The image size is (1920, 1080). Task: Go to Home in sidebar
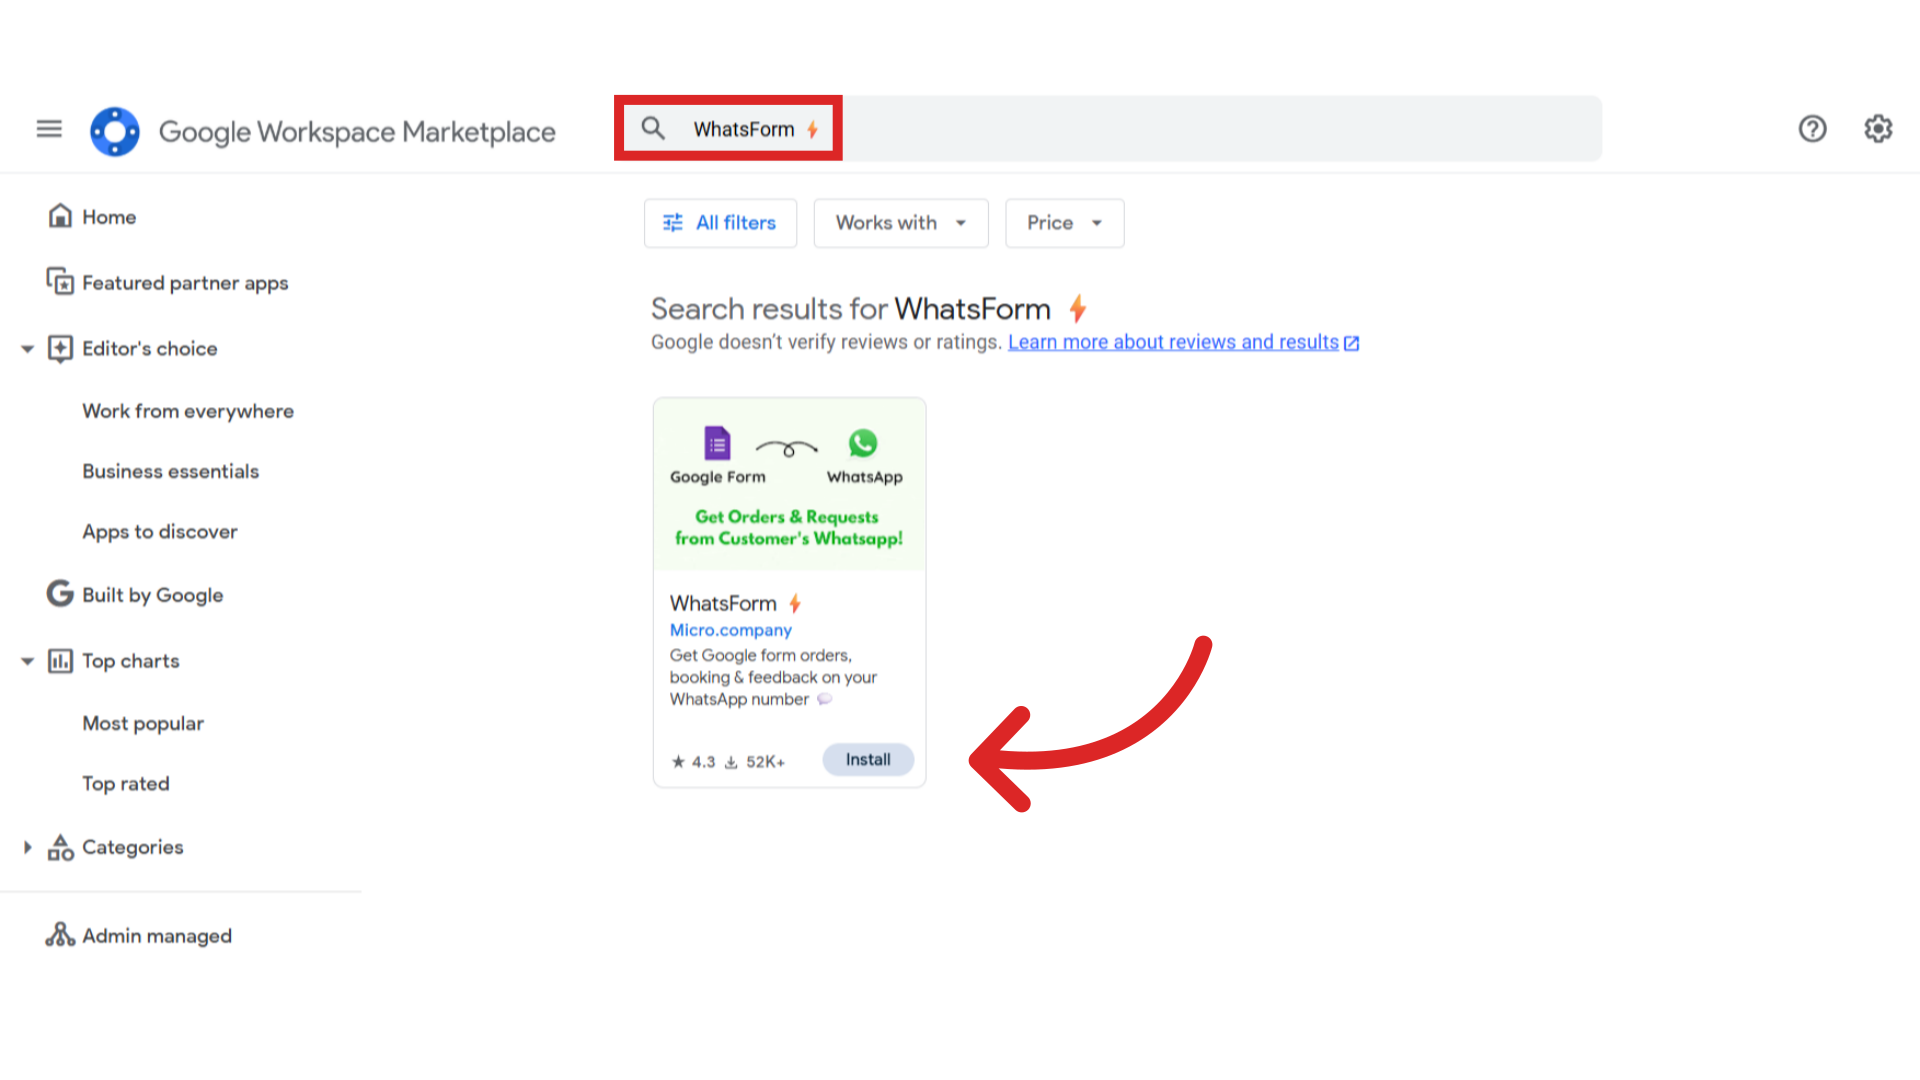pyautogui.click(x=109, y=217)
